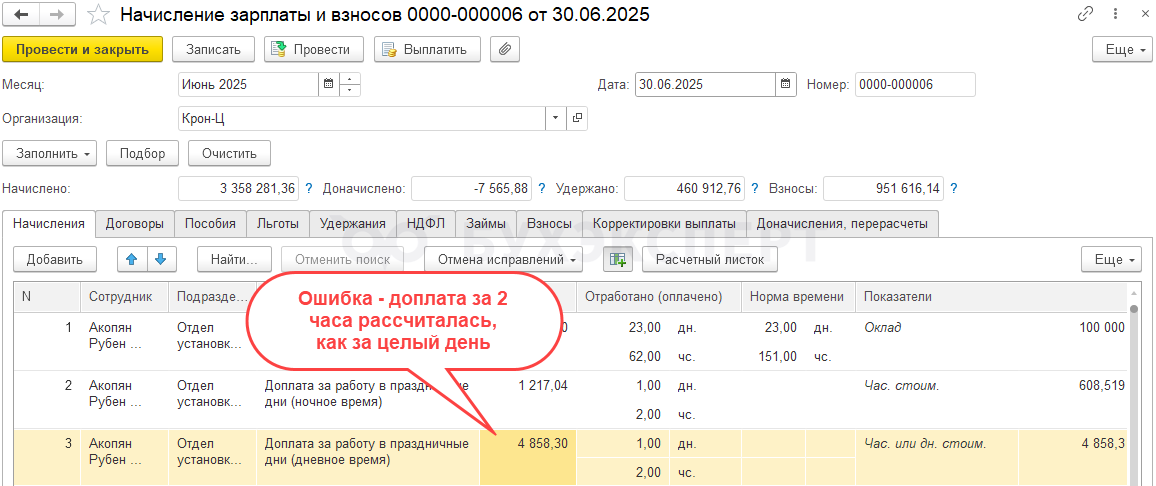Click the Выплатить button
The height and width of the screenshot is (486, 1156).
(x=427, y=49)
